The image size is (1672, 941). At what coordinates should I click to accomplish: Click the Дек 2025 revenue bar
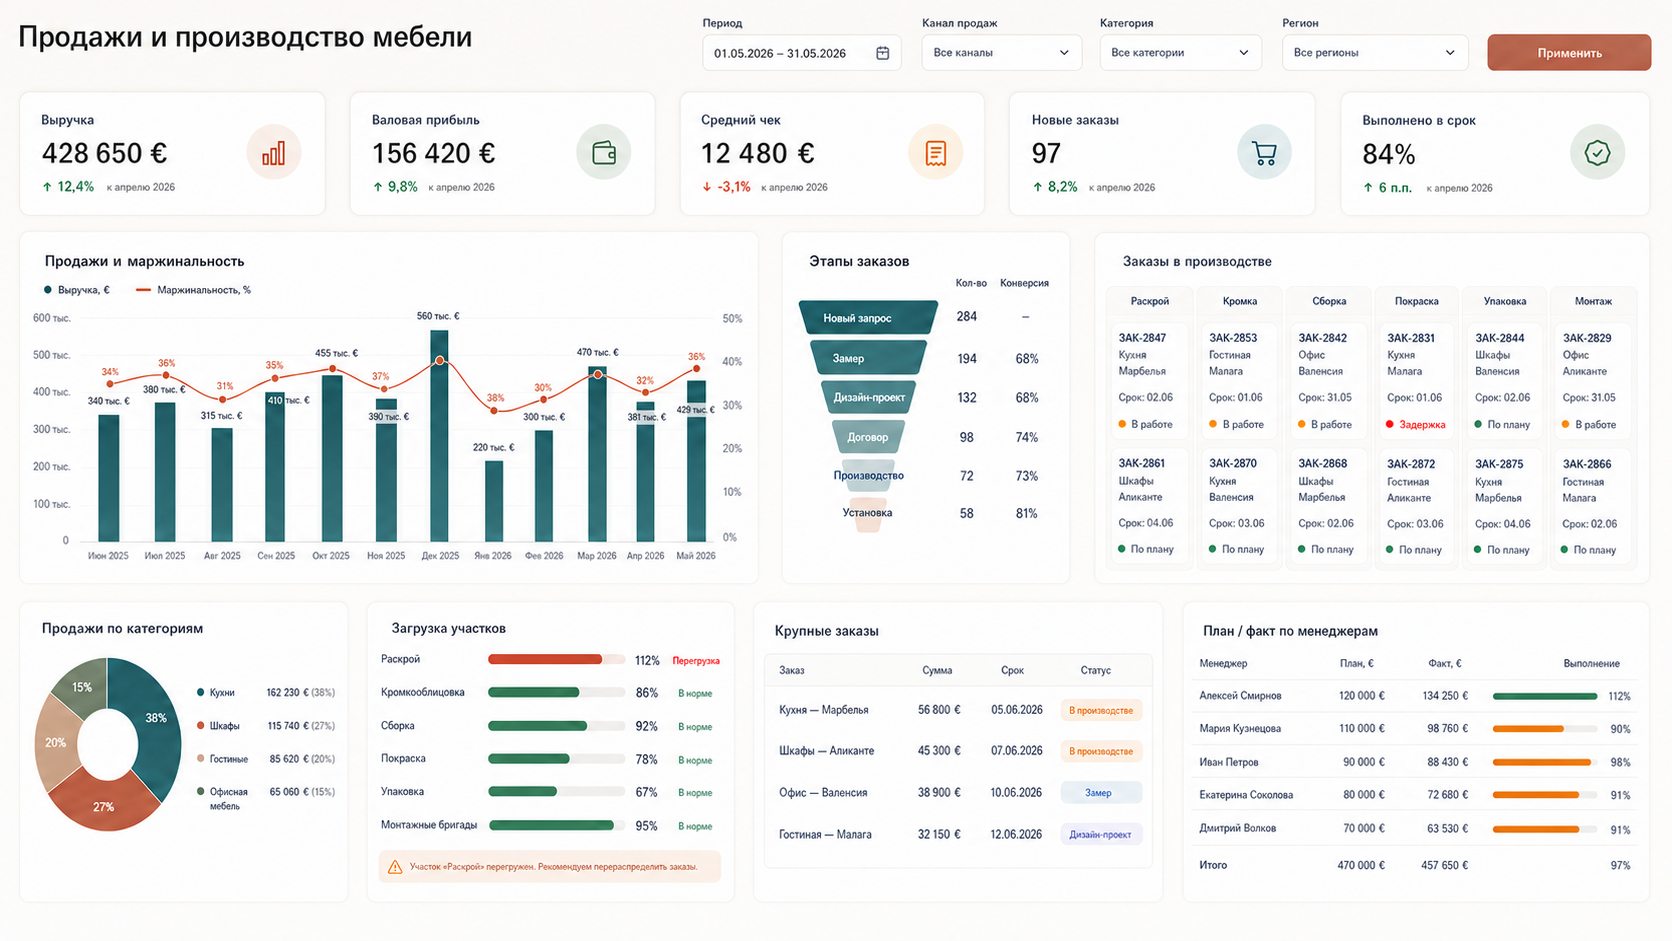[x=439, y=436]
